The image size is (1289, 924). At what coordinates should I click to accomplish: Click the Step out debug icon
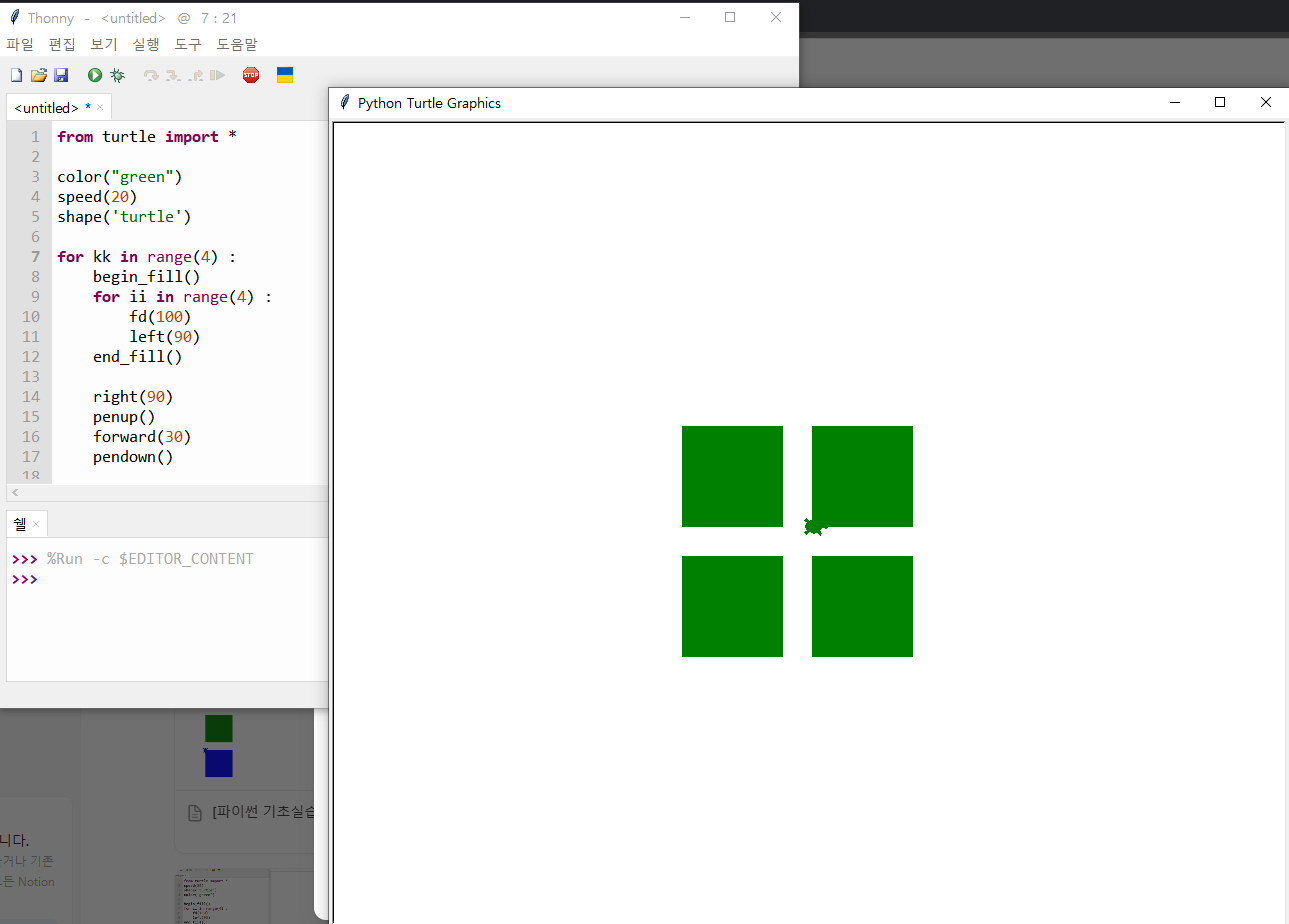195,75
